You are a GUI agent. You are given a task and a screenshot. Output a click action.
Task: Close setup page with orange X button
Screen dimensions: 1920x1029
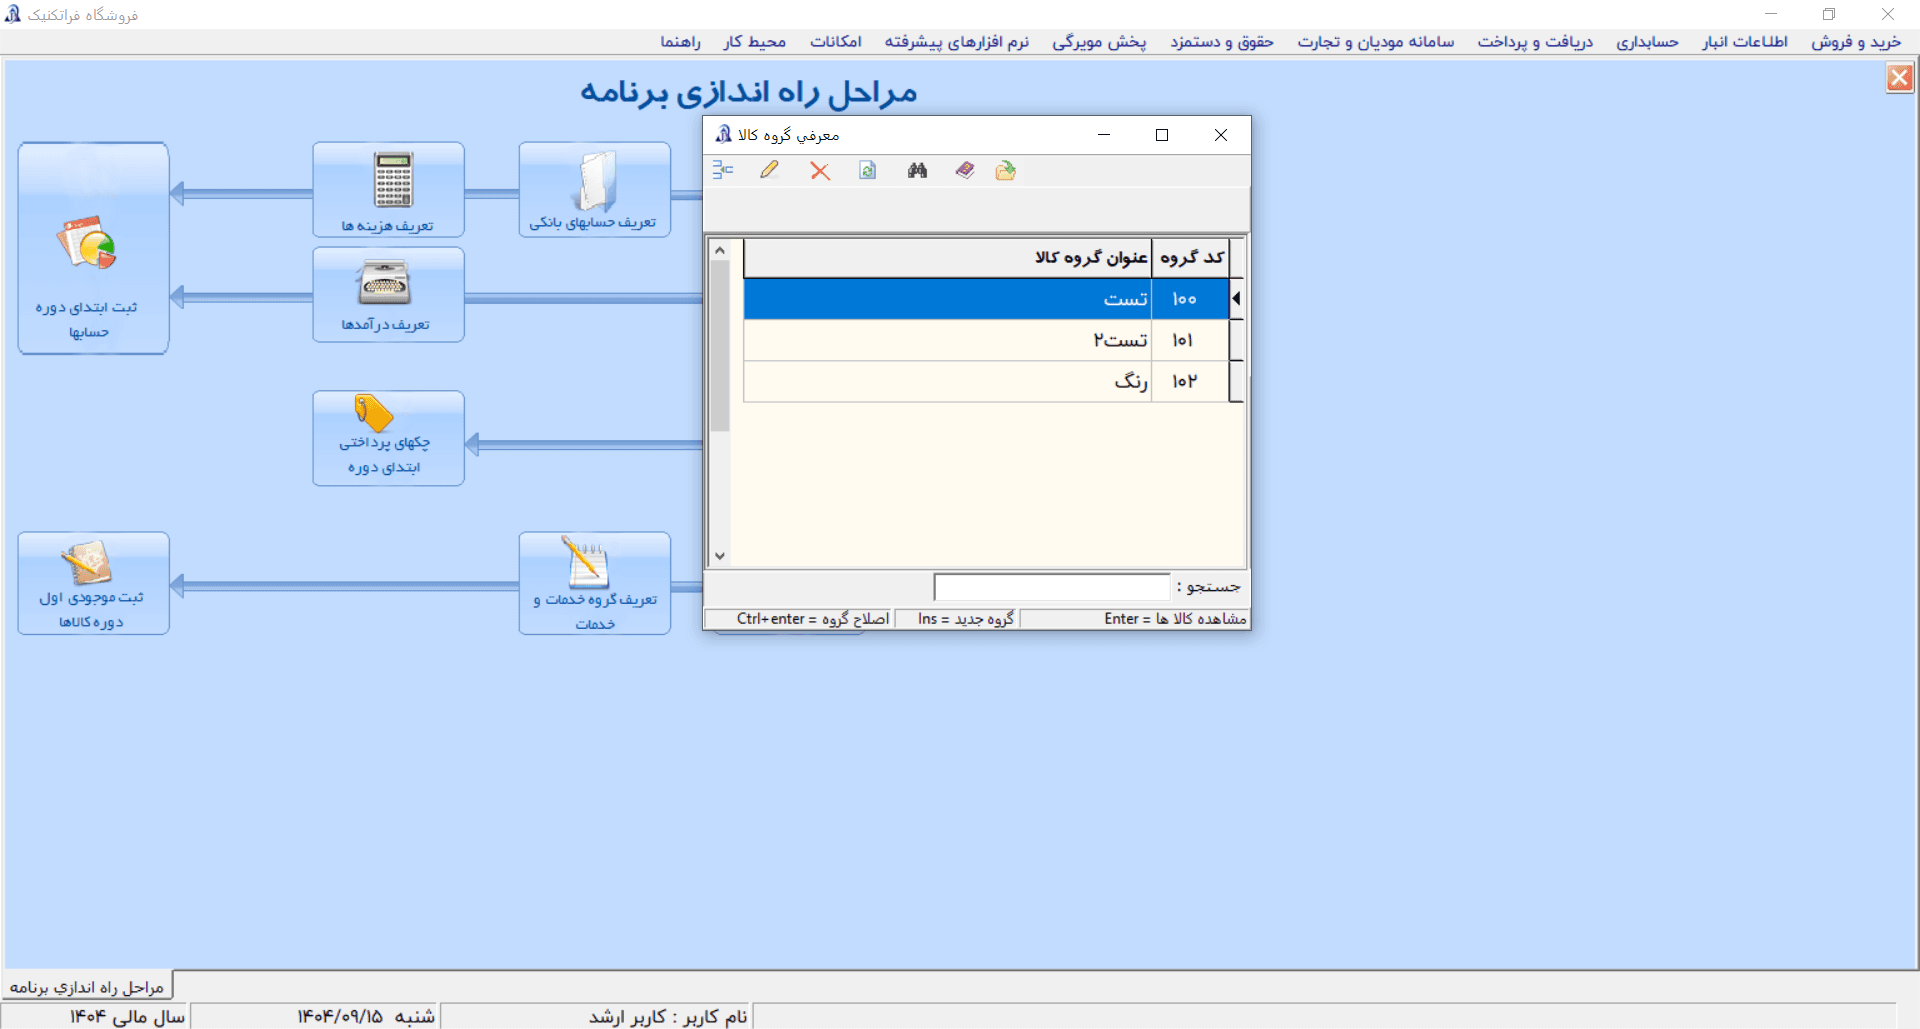pyautogui.click(x=1900, y=78)
